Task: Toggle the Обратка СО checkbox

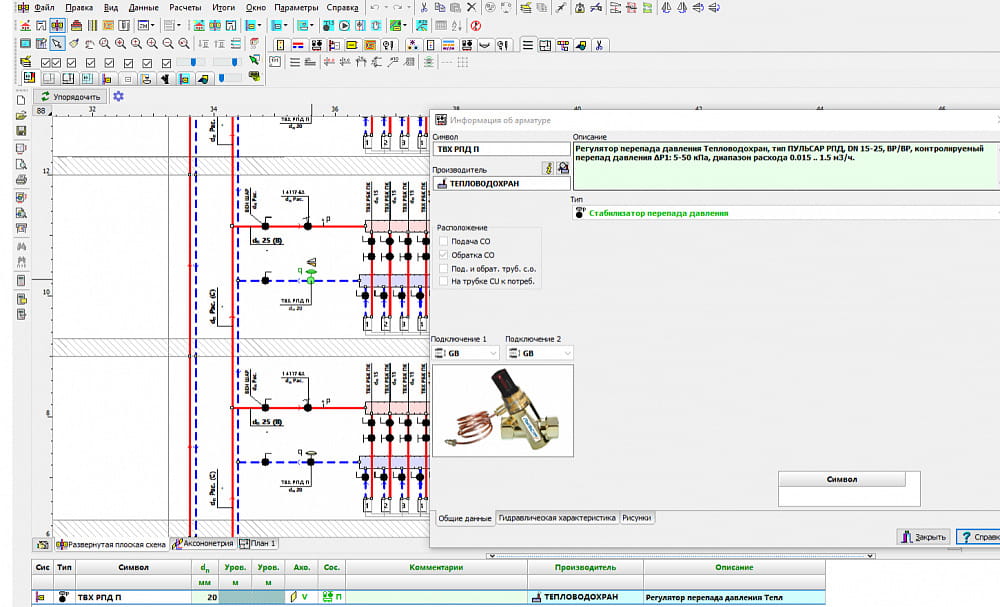Action: (444, 255)
